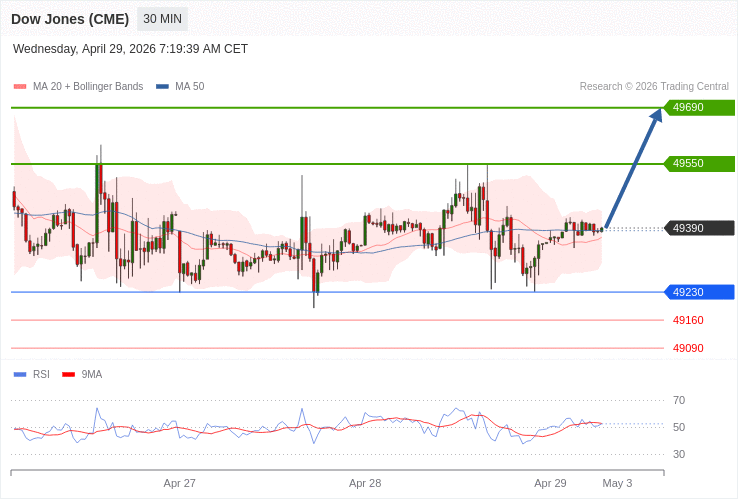Image resolution: width=738 pixels, height=500 pixels.
Task: Click the MA 50 legend label
Action: coord(190,87)
